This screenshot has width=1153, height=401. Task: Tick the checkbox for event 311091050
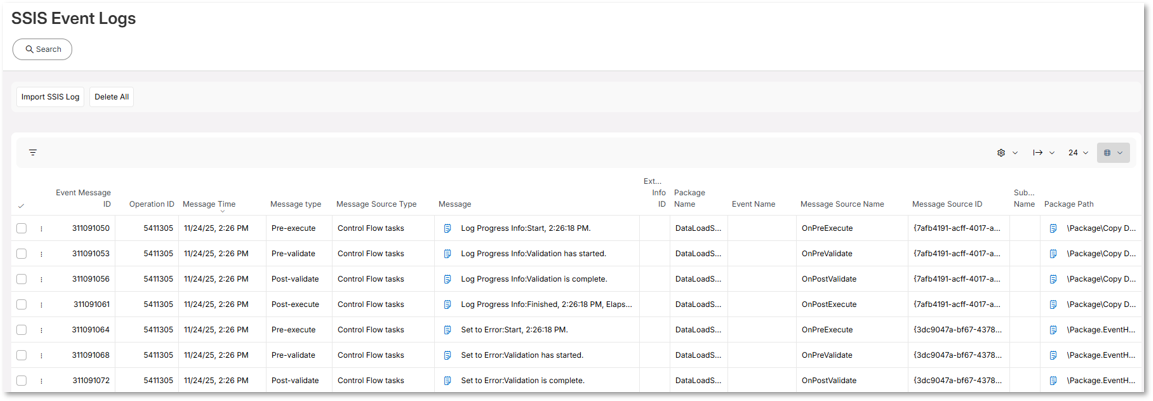(21, 229)
